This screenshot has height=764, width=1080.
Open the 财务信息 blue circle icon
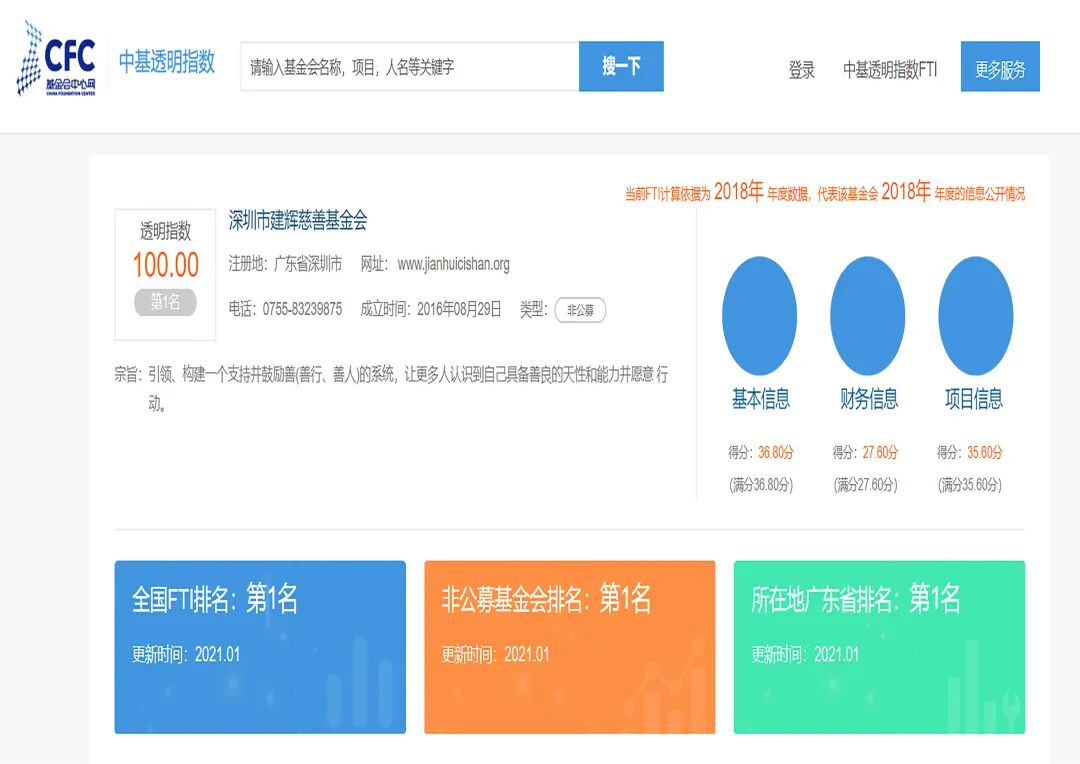pos(868,312)
